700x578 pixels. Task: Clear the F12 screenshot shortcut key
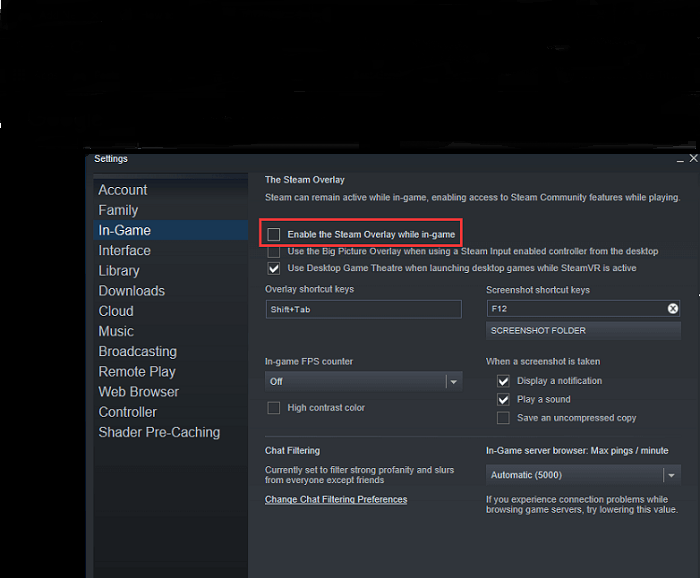point(673,308)
